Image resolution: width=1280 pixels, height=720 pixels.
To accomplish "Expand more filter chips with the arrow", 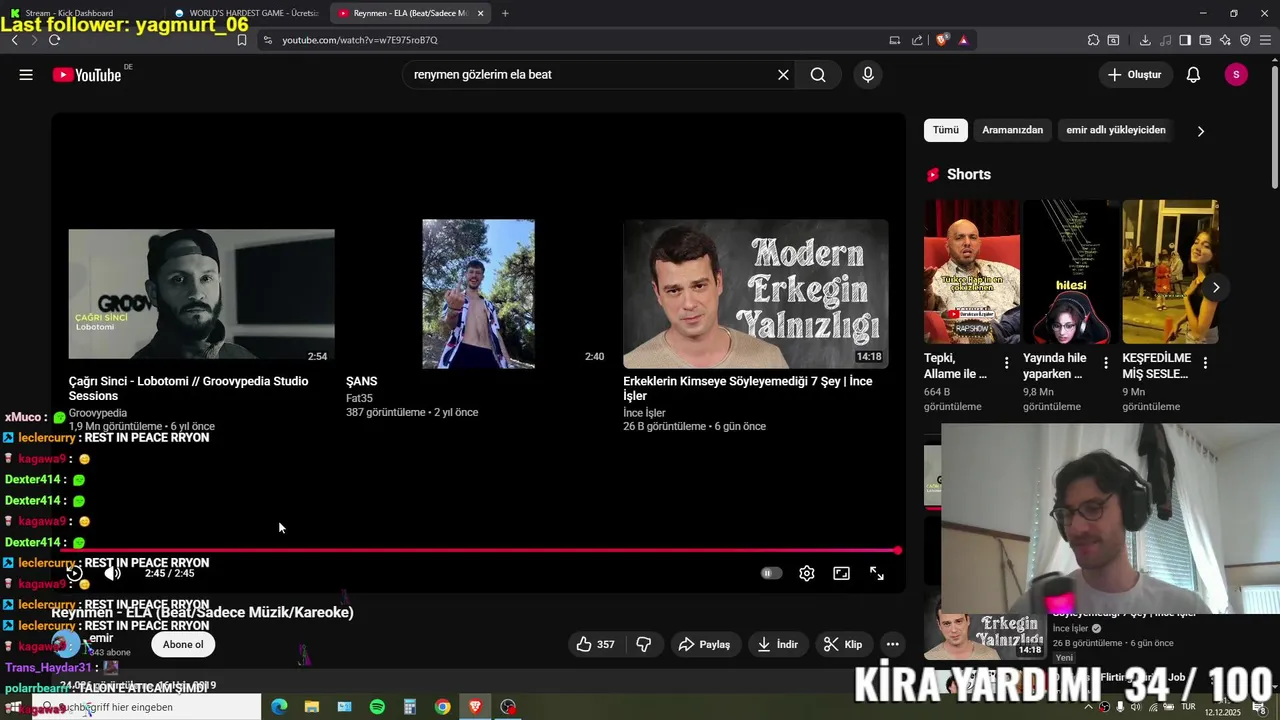I will point(1200,131).
